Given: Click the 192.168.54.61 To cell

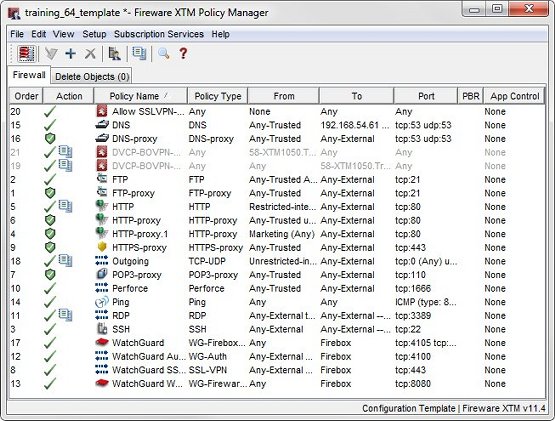Looking at the screenshot, I should coord(355,125).
